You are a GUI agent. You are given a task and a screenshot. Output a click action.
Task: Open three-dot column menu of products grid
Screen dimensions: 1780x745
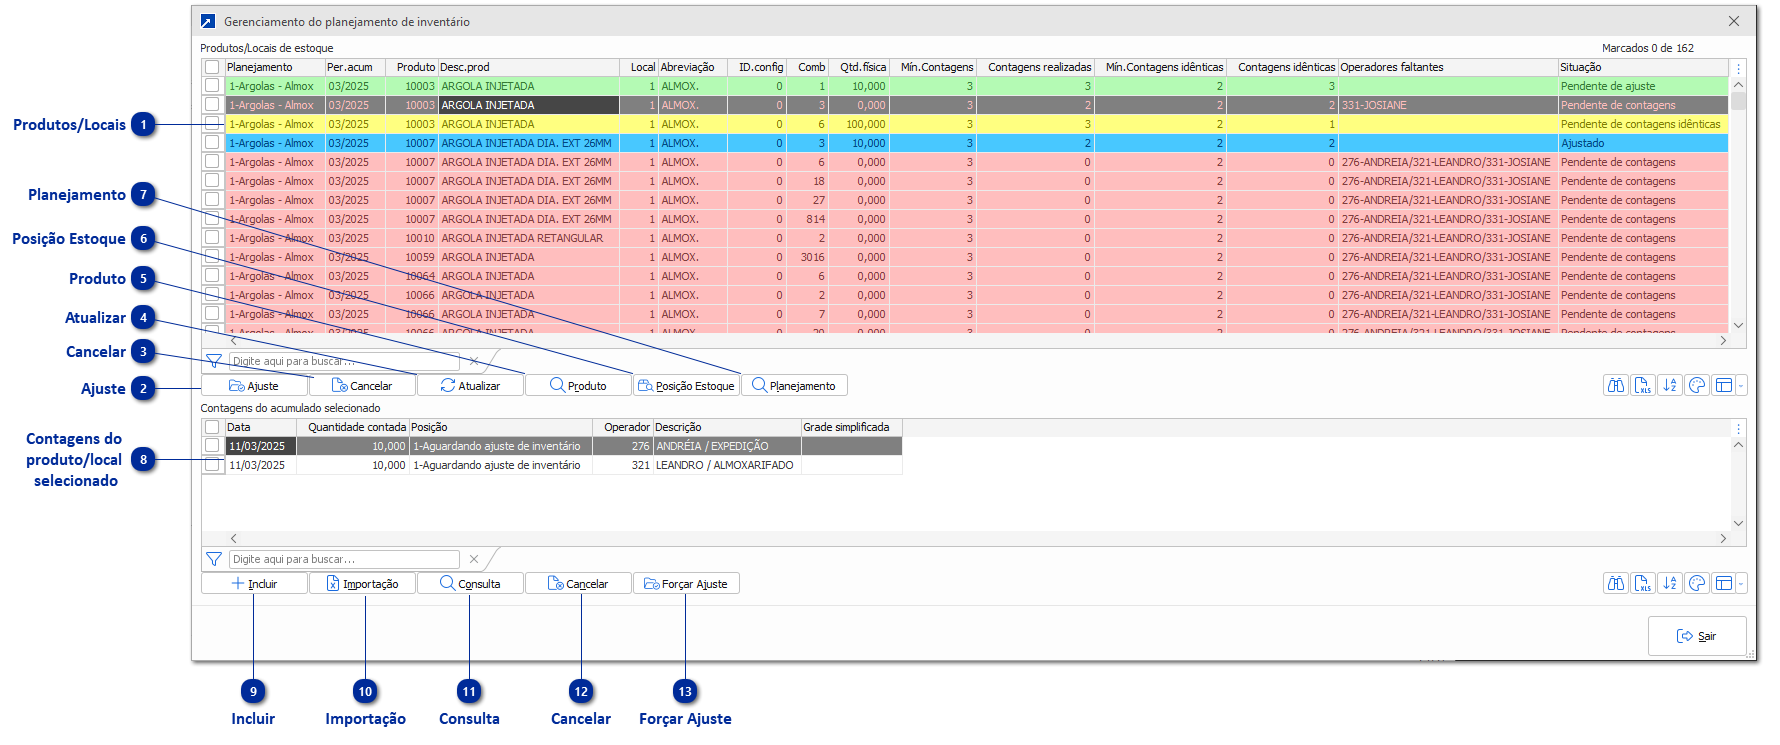(x=1738, y=68)
